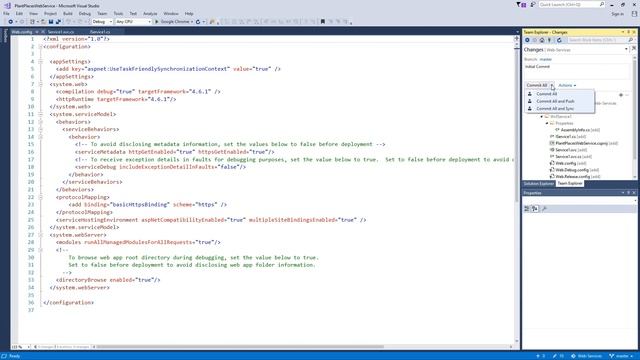The height and width of the screenshot is (360, 640).
Task: Open the Build menu
Action: pos(68,13)
